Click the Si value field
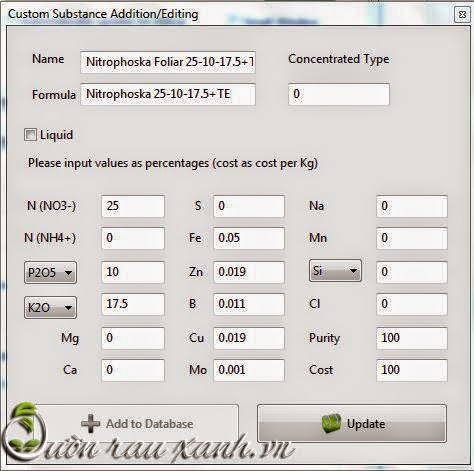 [412, 272]
